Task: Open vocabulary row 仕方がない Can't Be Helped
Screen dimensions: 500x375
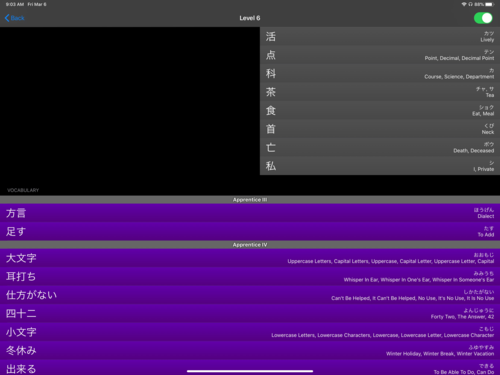Action: [250, 295]
